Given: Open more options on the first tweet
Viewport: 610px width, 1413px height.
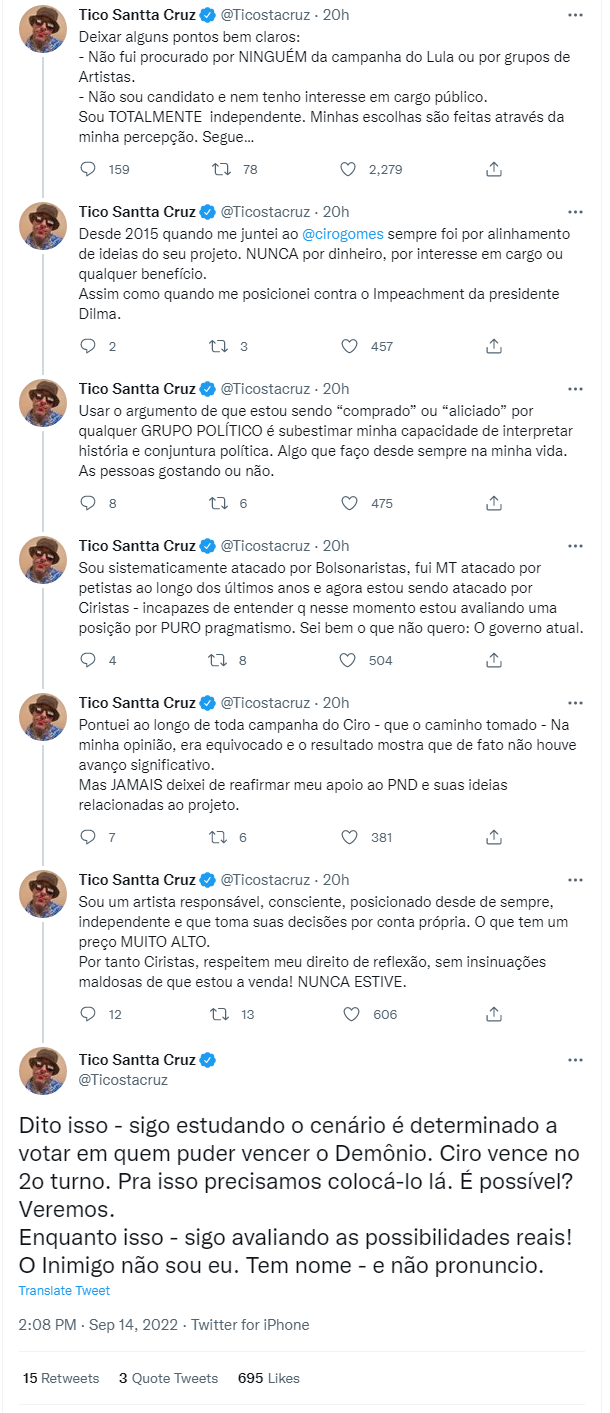Looking at the screenshot, I should 574,17.
